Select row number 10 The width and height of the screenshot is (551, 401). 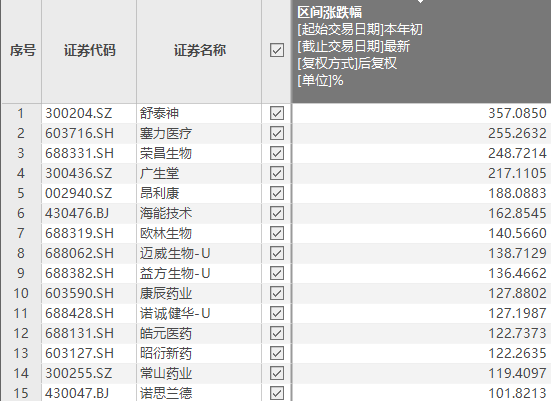pyautogui.click(x=22, y=293)
